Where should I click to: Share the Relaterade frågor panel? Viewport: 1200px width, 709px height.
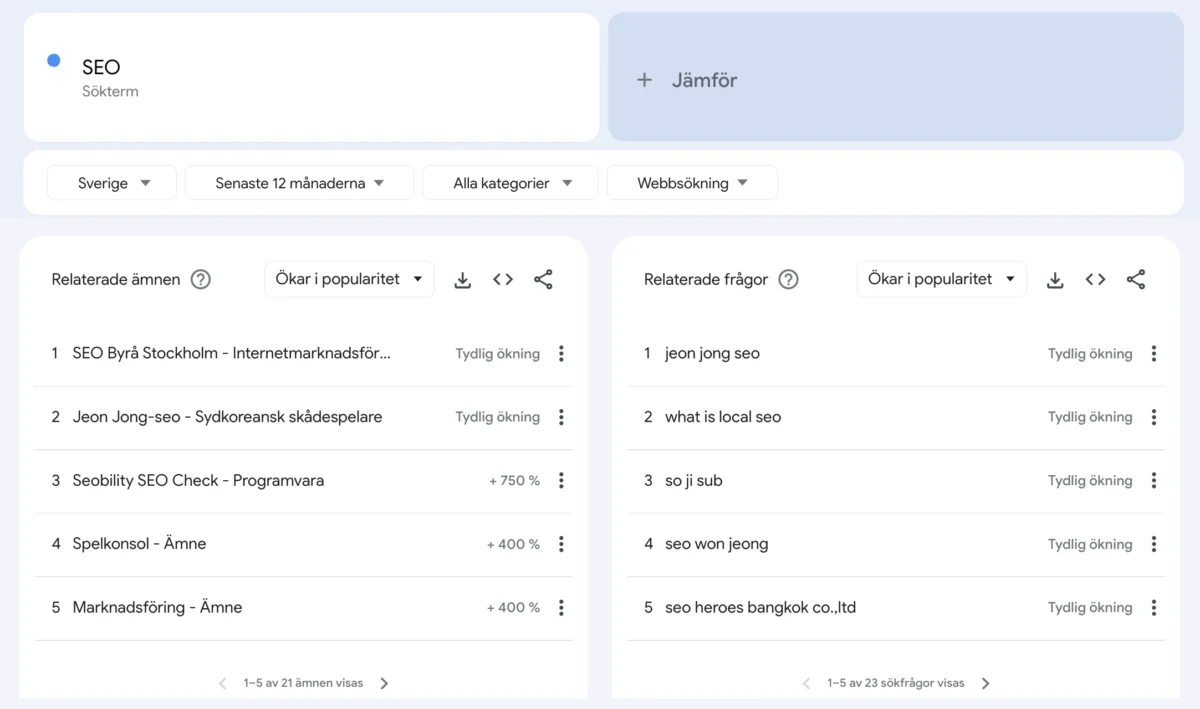click(1136, 280)
